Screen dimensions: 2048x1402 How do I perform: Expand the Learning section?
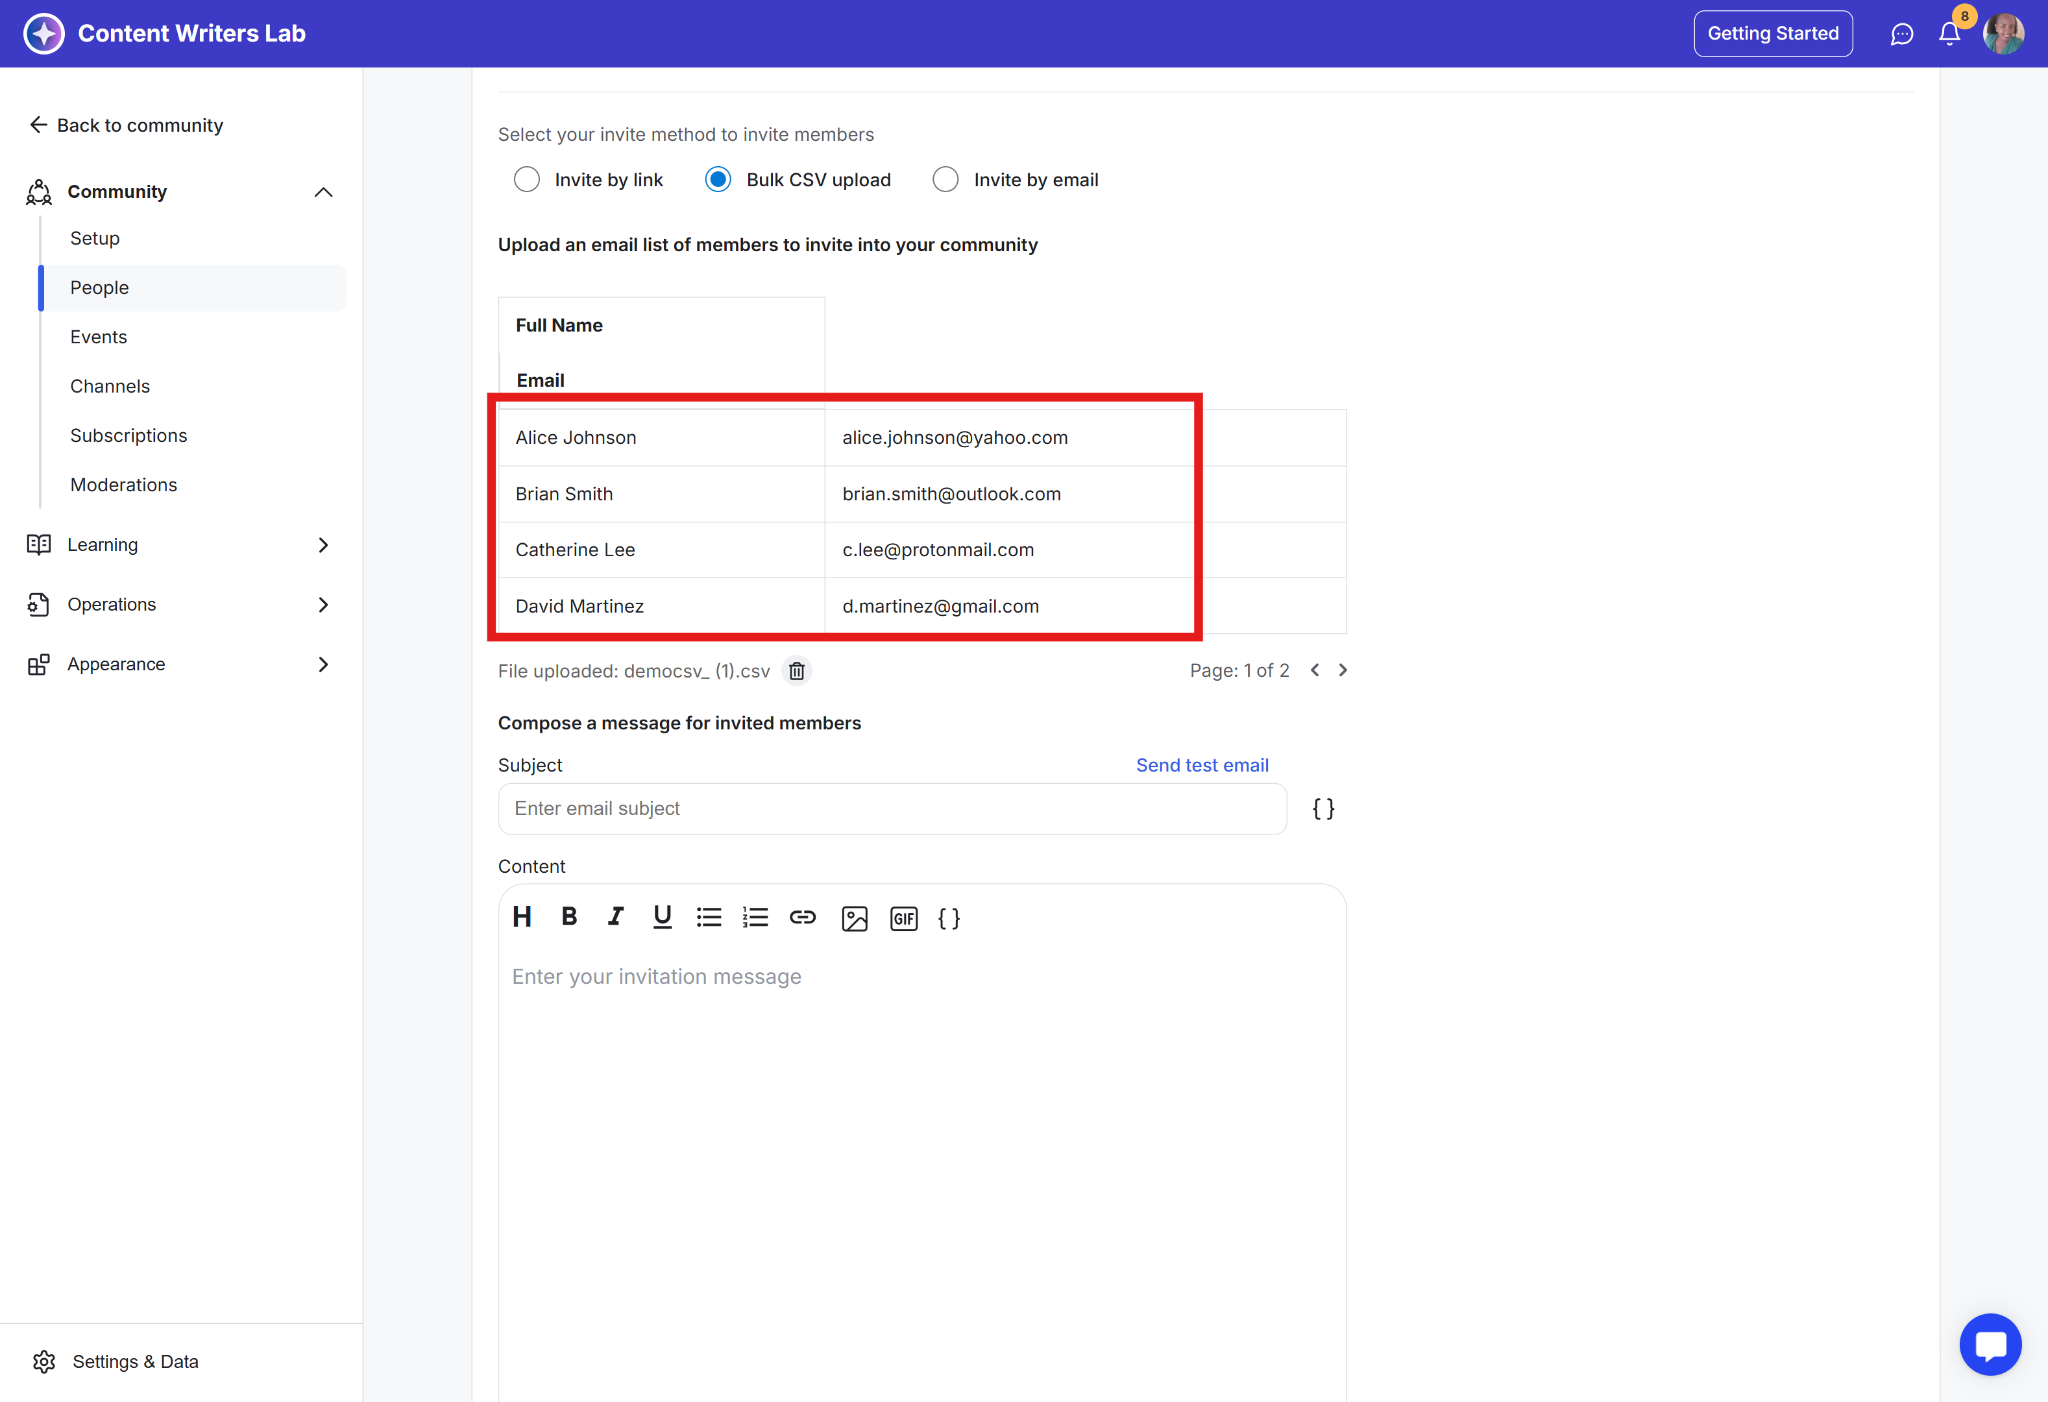(x=323, y=545)
